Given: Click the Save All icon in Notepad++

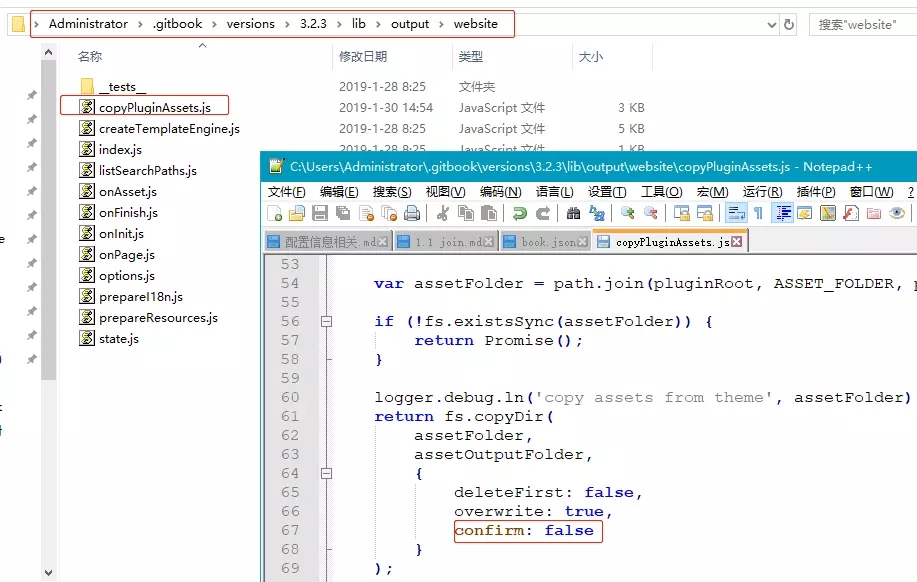Looking at the screenshot, I should coord(343,213).
